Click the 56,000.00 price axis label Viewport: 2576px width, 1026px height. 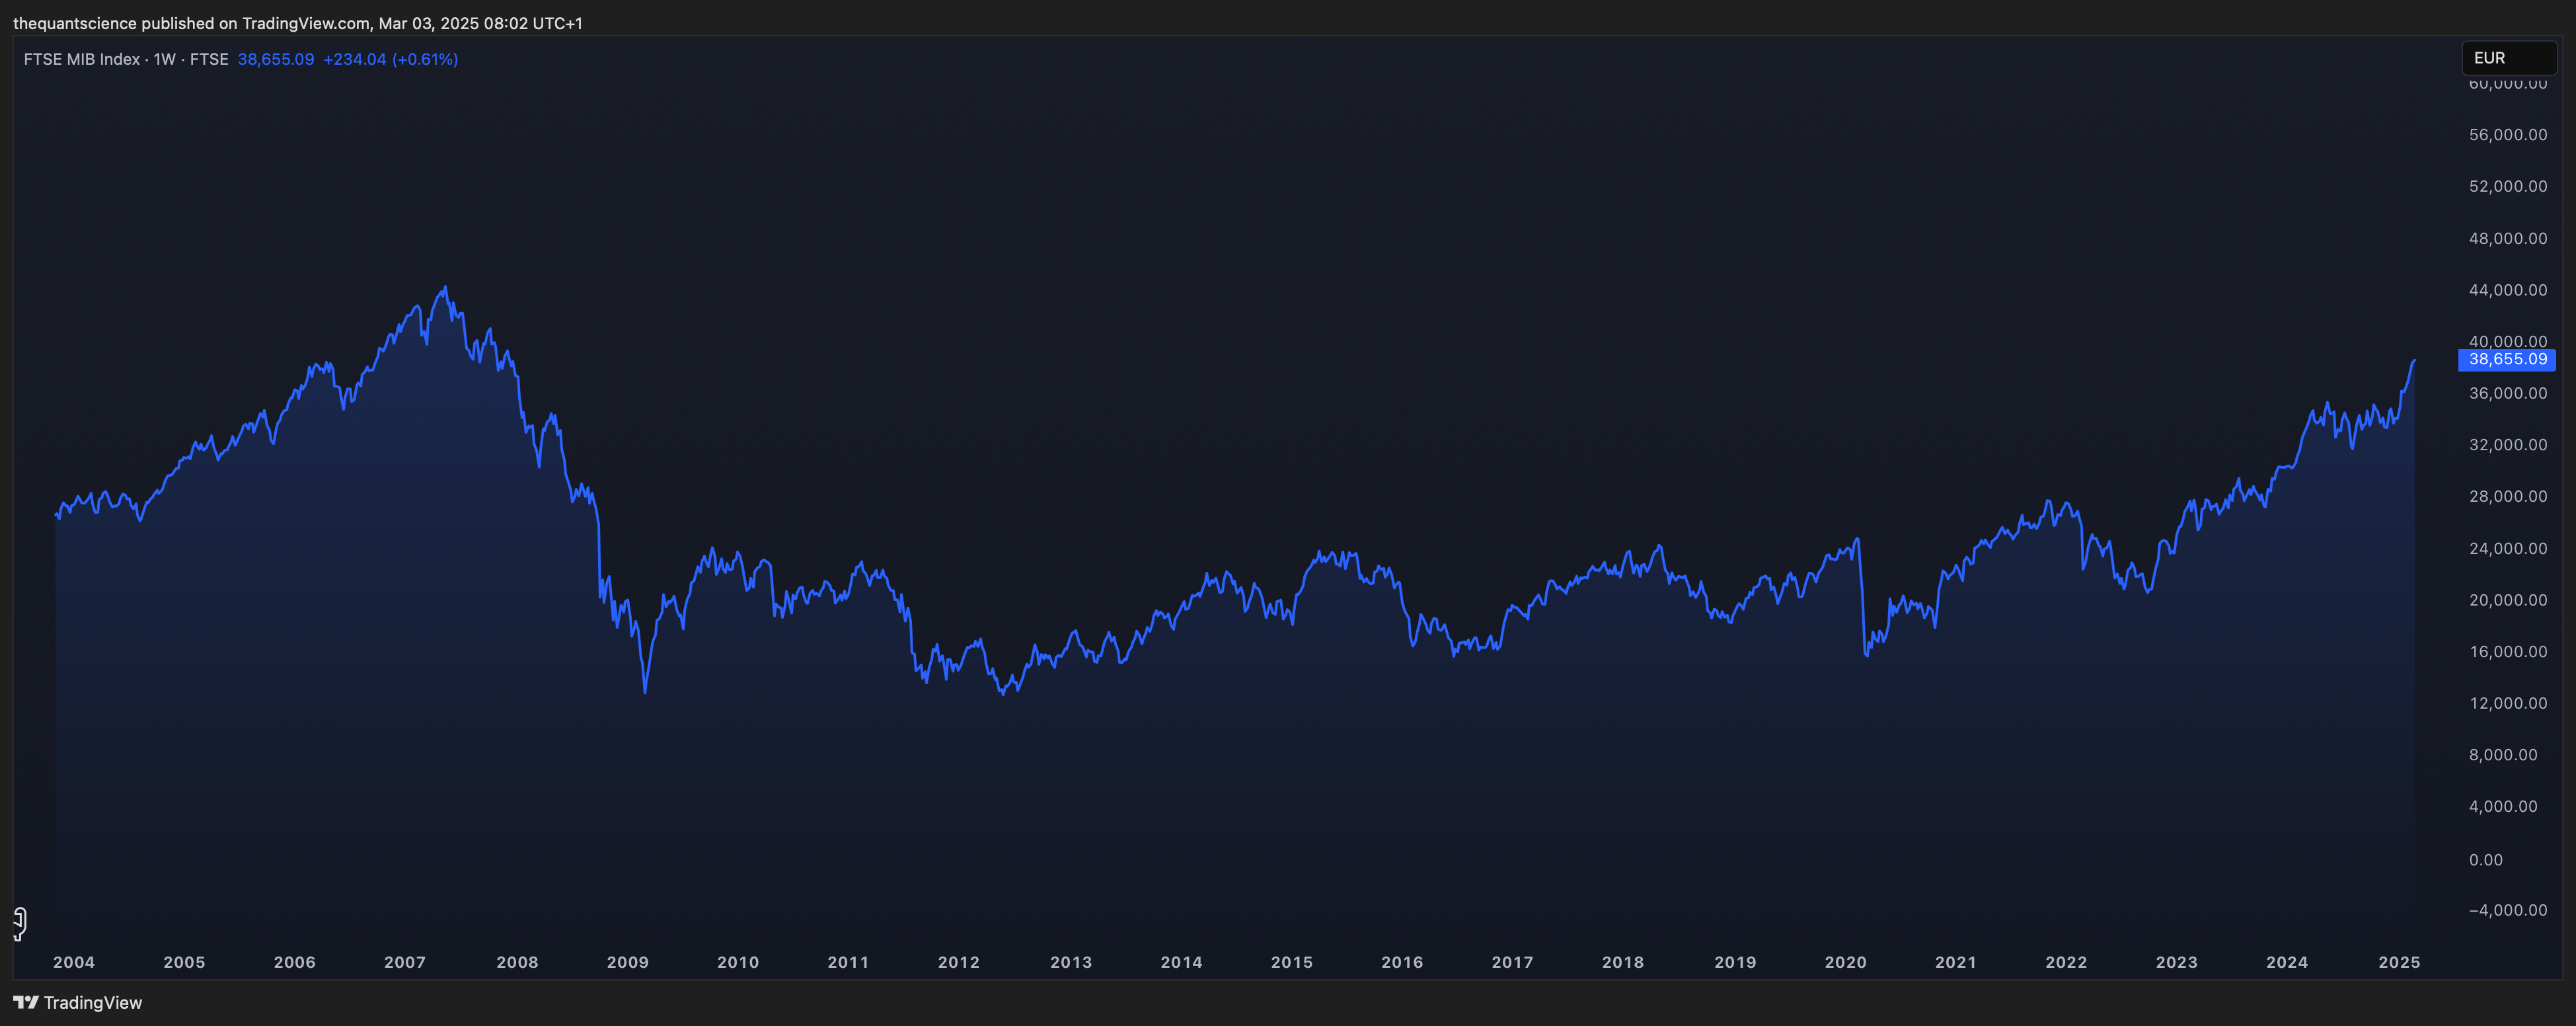click(x=2508, y=135)
